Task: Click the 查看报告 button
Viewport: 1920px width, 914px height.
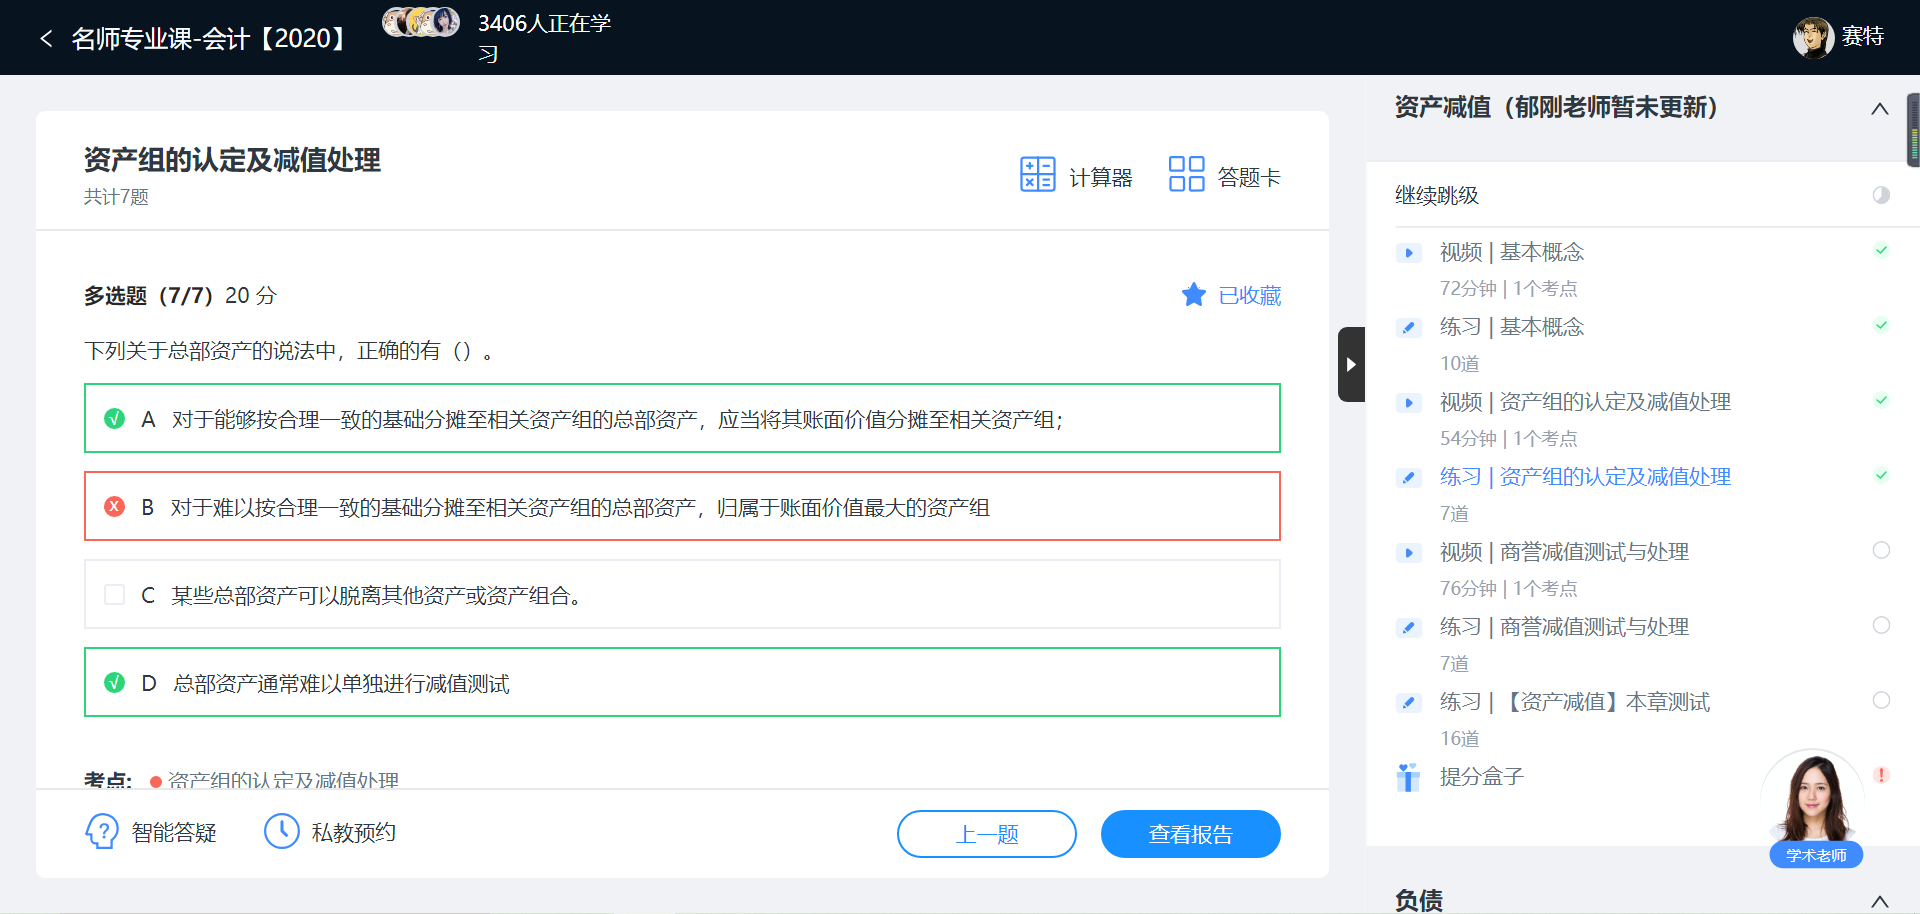Action: click(1191, 834)
